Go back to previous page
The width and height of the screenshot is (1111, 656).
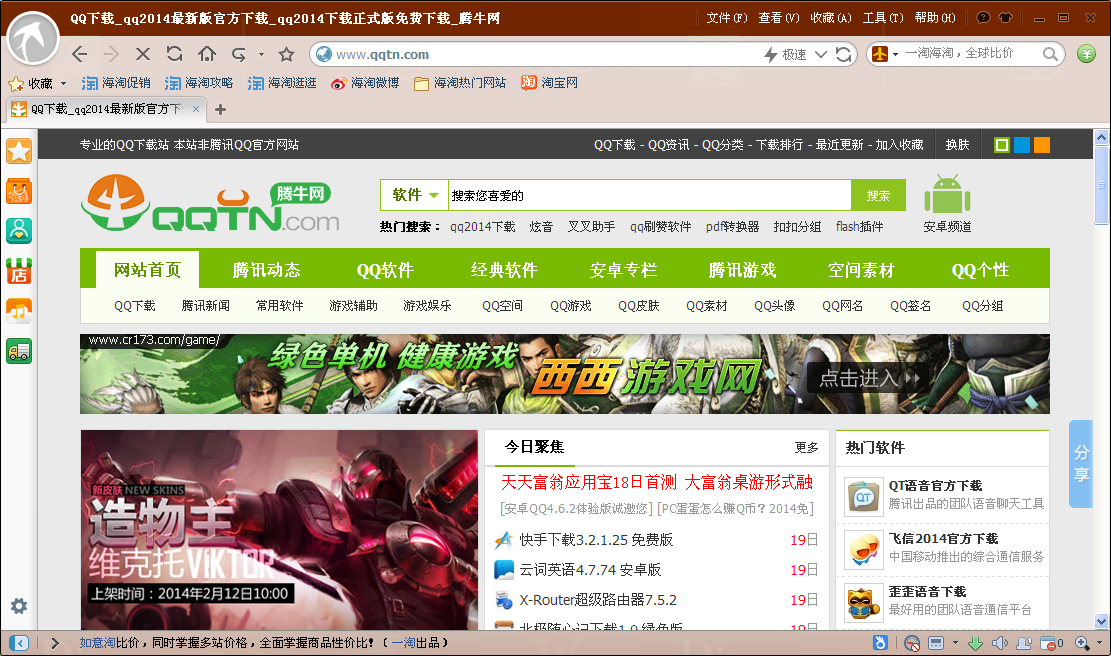pyautogui.click(x=80, y=55)
